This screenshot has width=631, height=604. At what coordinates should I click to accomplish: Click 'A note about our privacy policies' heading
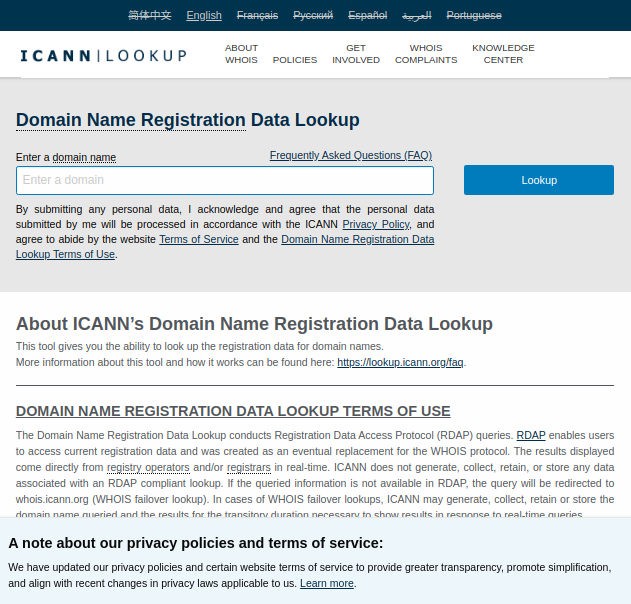(x=196, y=543)
